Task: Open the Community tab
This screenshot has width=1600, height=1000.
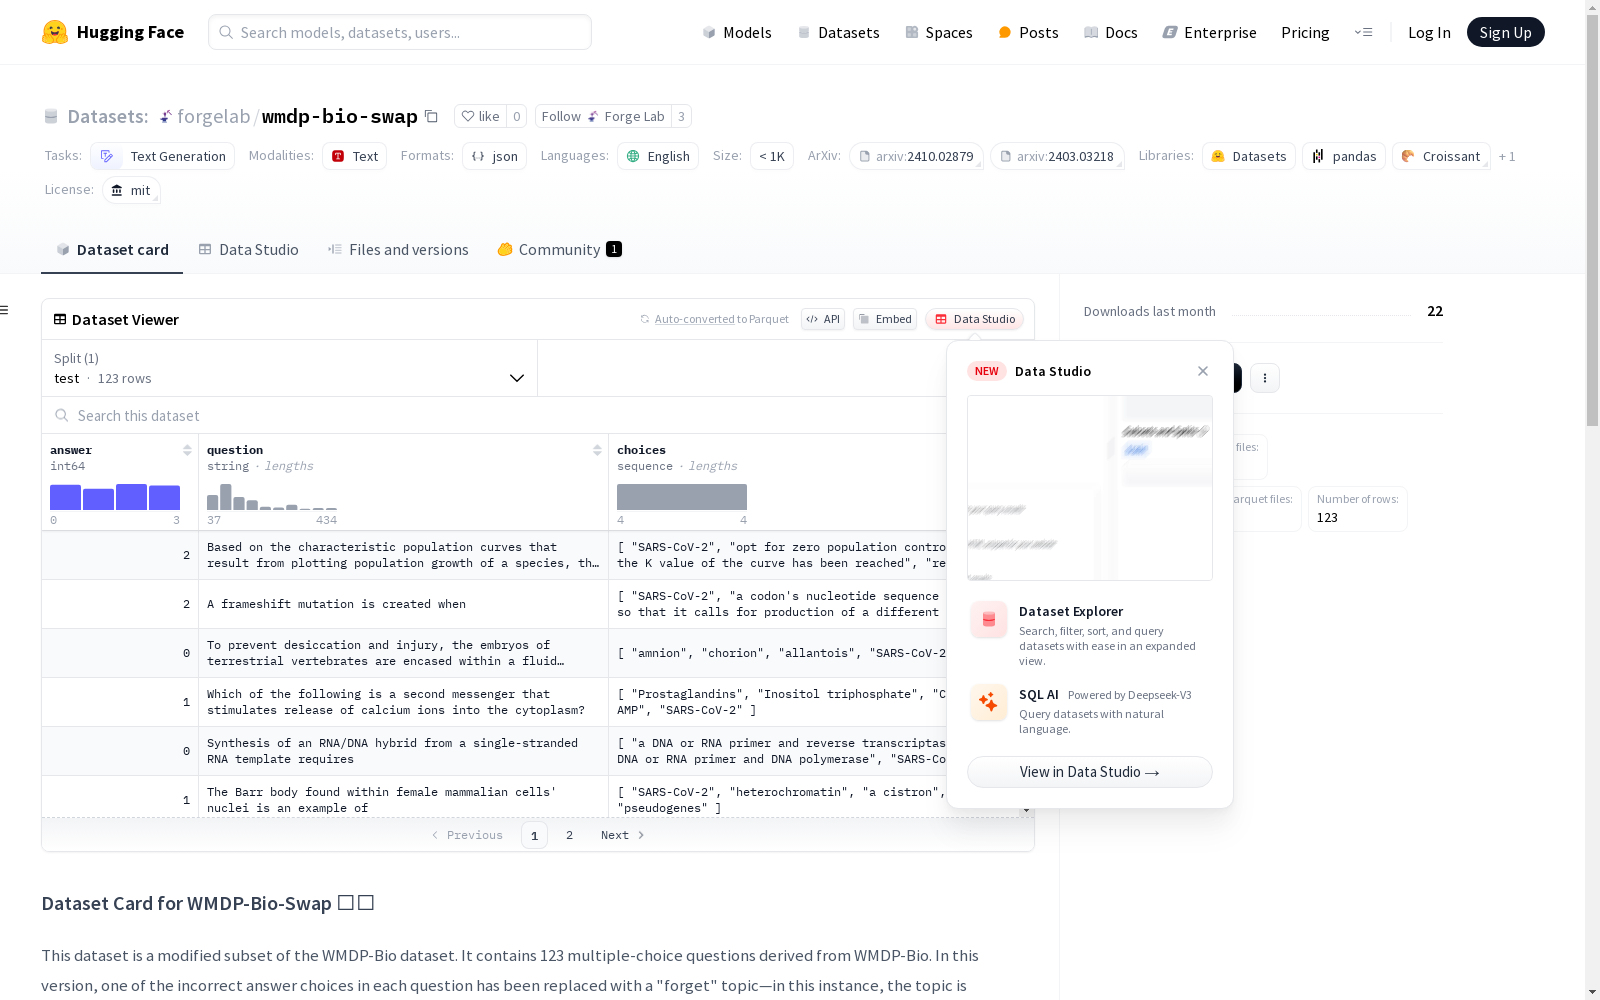Action: pos(559,250)
